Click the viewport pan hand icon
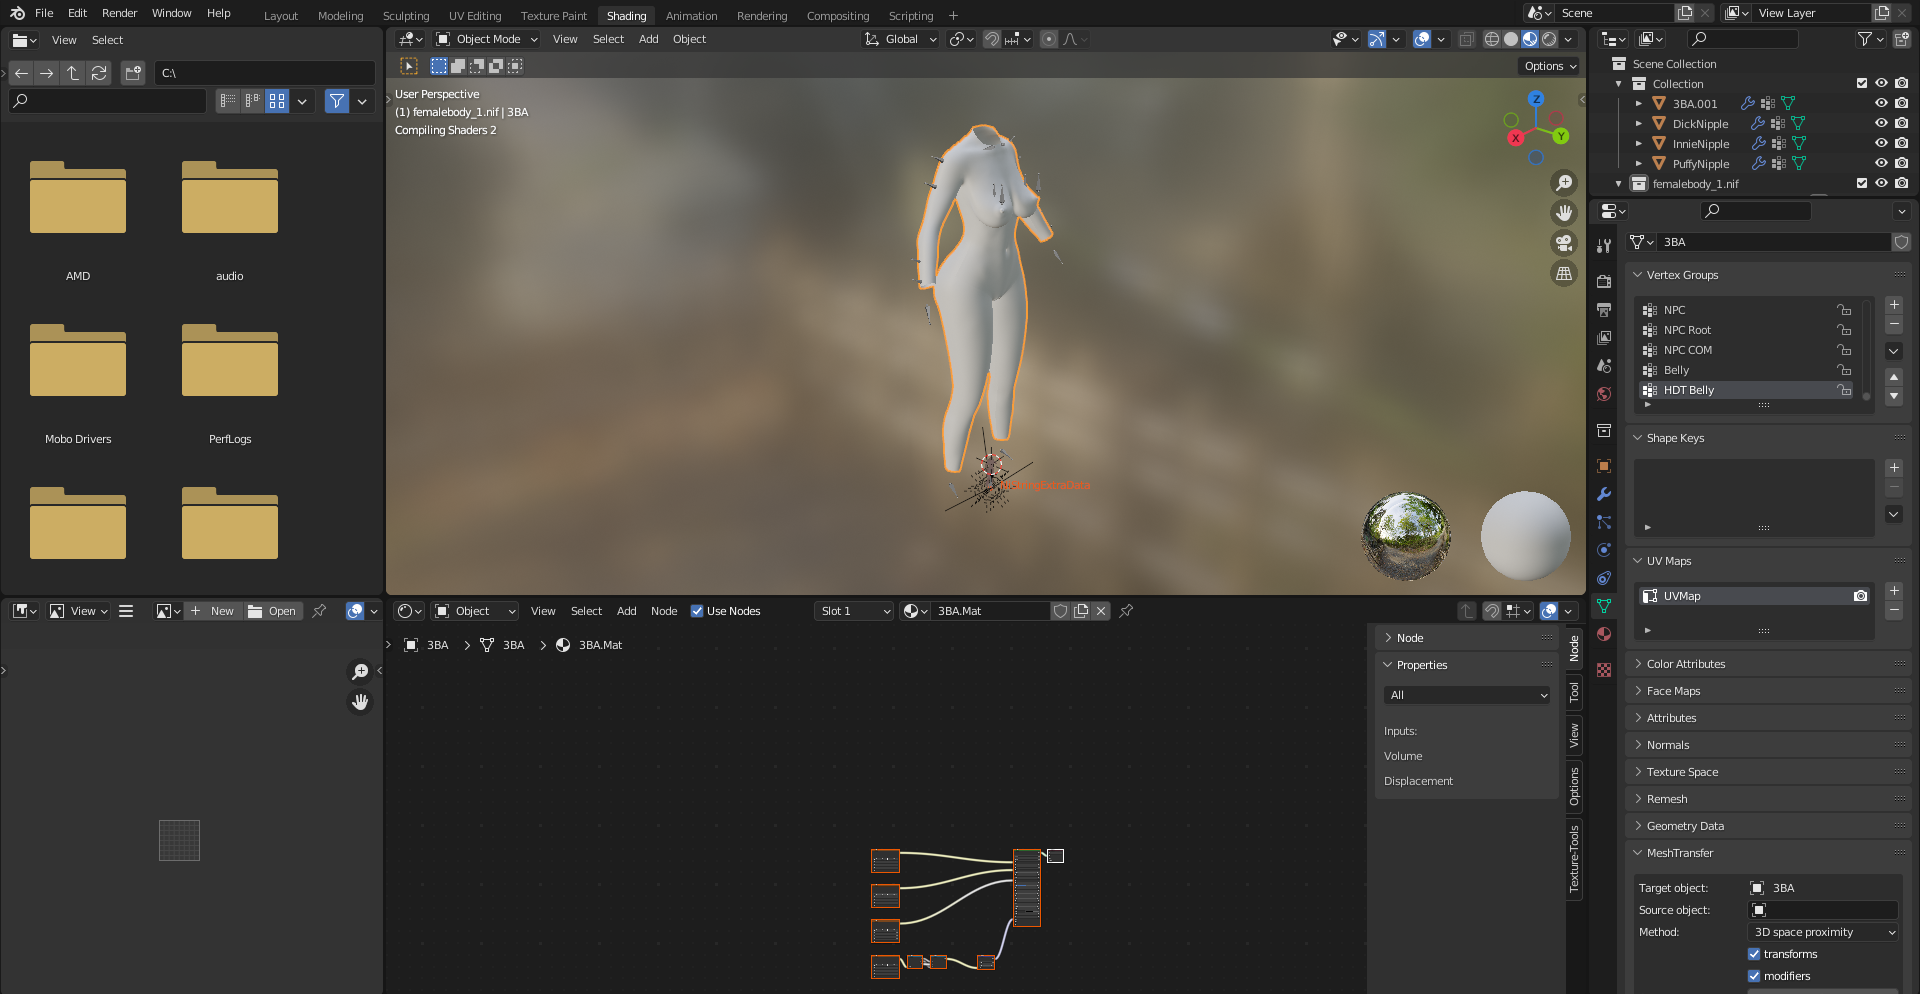The width and height of the screenshot is (1920, 994). pos(1564,213)
